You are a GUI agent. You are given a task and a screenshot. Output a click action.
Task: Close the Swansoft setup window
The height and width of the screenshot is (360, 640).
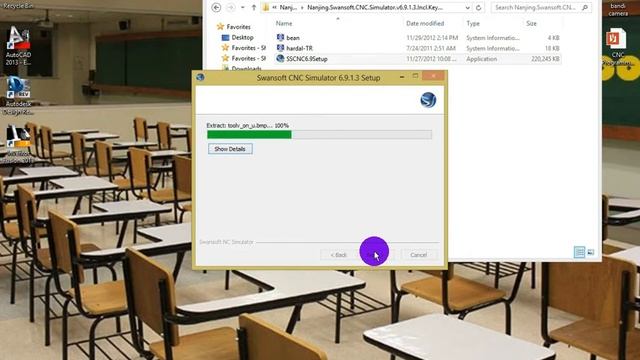point(433,76)
